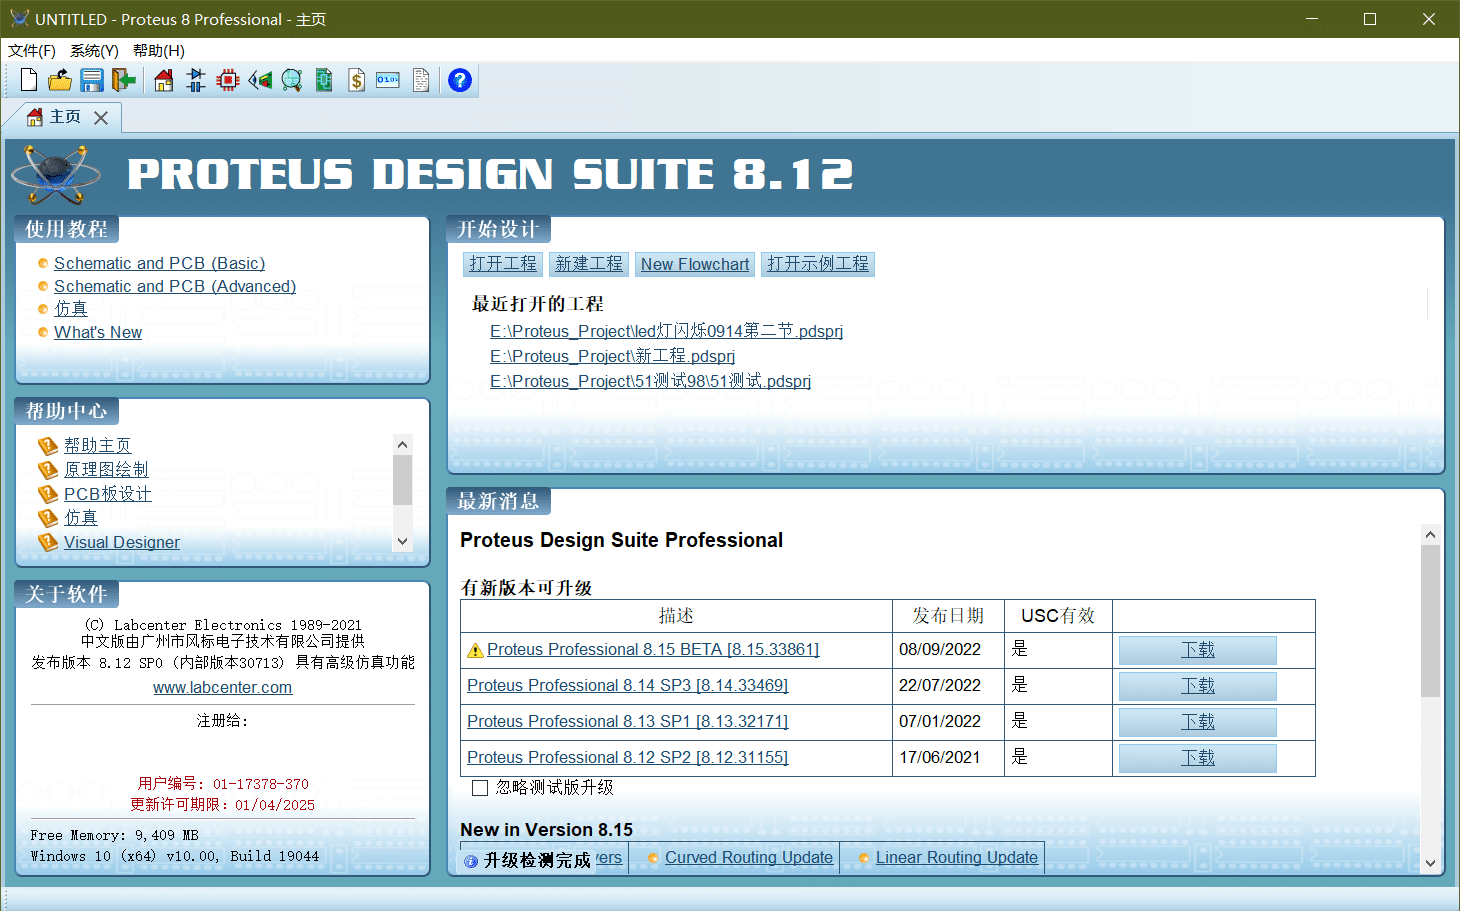Open Proteus Professional 8.13 SP1 link
The height and width of the screenshot is (911, 1460).
pyautogui.click(x=627, y=722)
